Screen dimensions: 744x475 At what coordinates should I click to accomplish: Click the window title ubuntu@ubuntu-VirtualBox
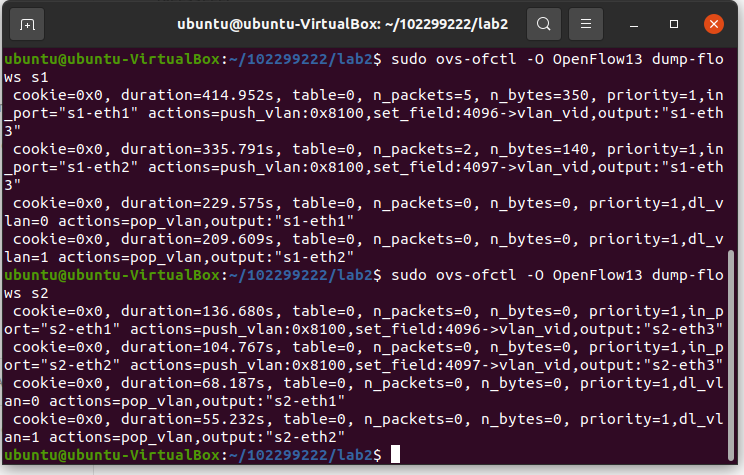(x=343, y=24)
